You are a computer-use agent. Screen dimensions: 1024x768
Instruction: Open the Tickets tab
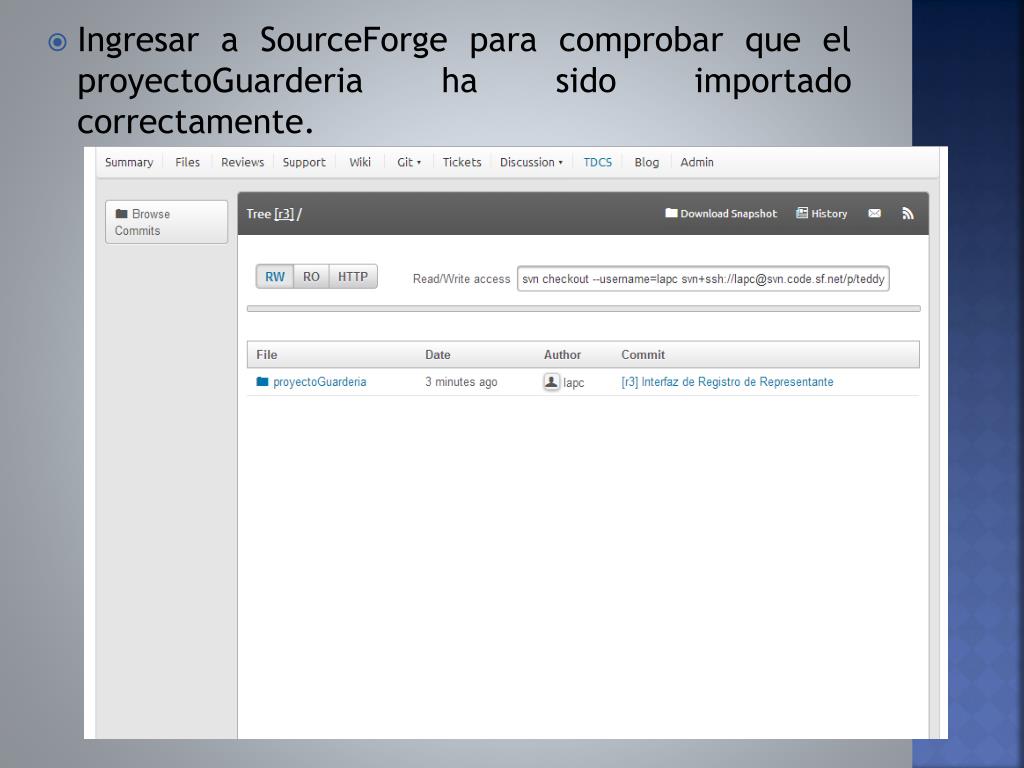tap(462, 162)
